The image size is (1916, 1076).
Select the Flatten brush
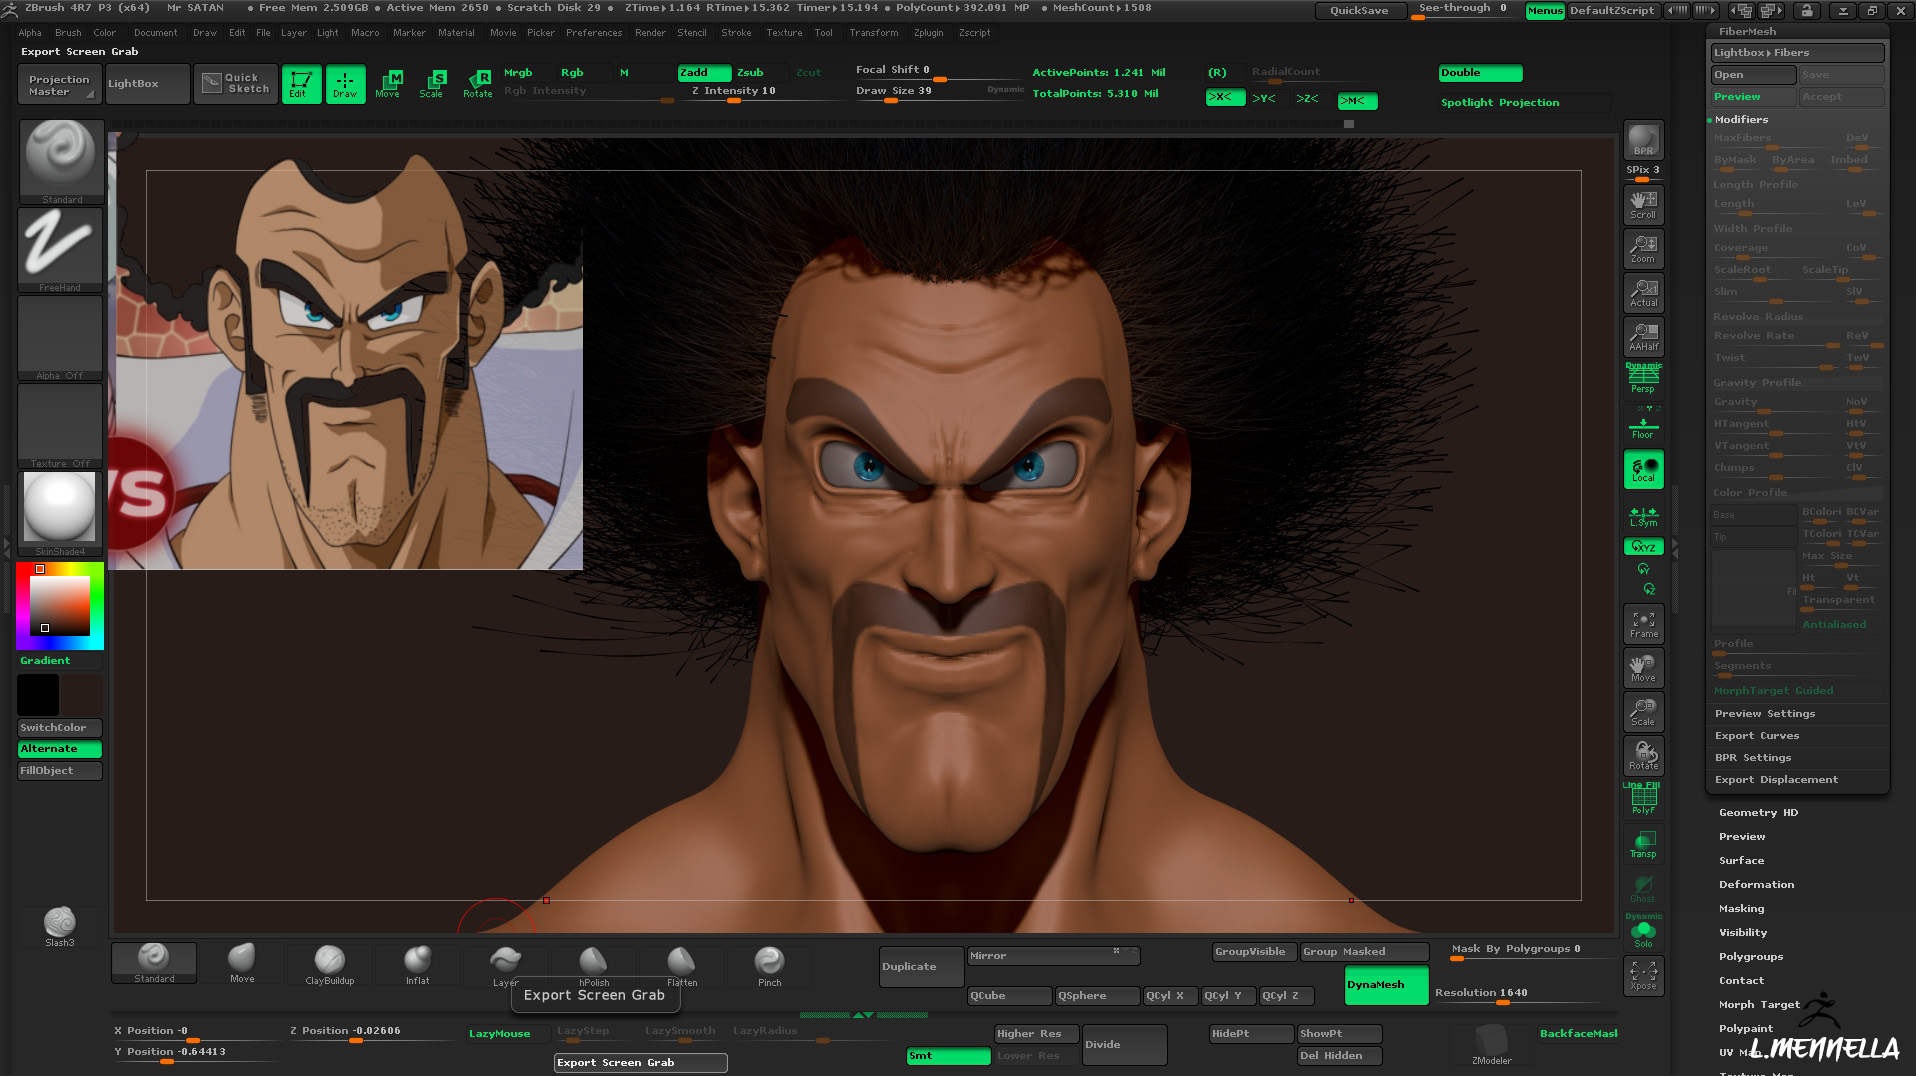(x=682, y=964)
